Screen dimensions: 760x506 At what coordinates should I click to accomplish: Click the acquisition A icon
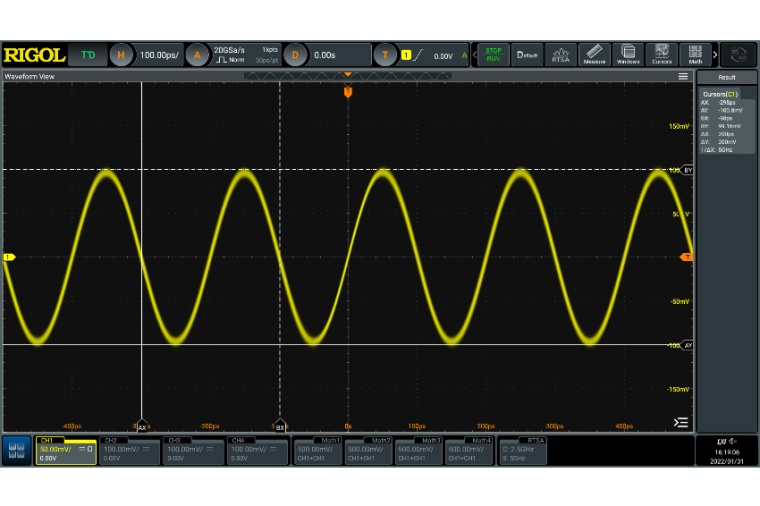coord(197,55)
